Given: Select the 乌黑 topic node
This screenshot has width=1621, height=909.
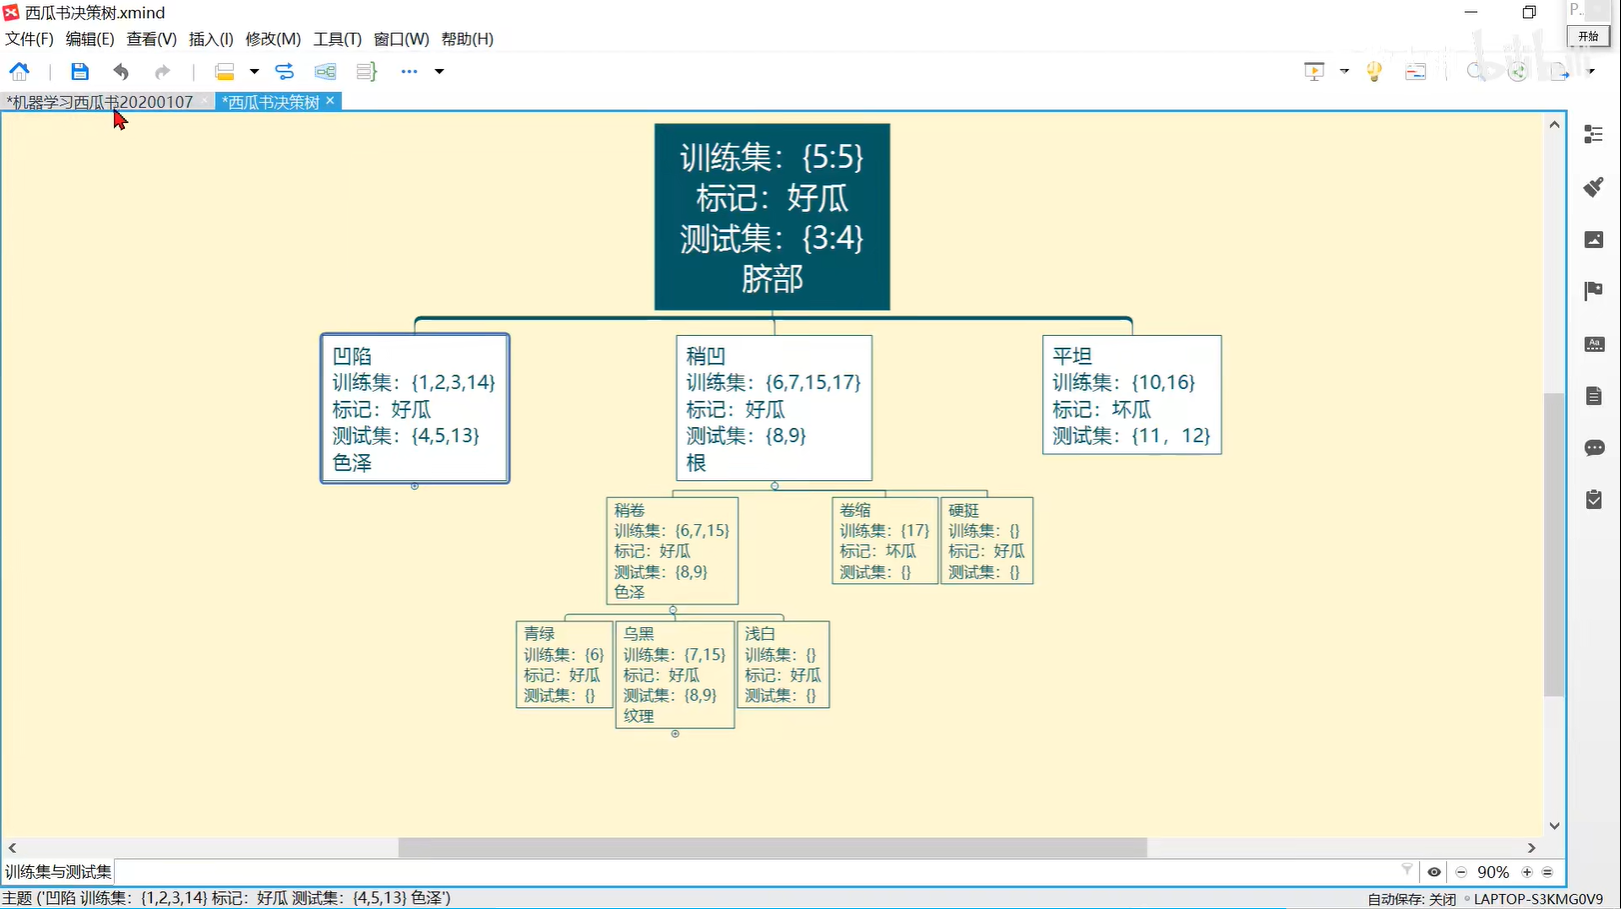Looking at the screenshot, I should (675, 675).
